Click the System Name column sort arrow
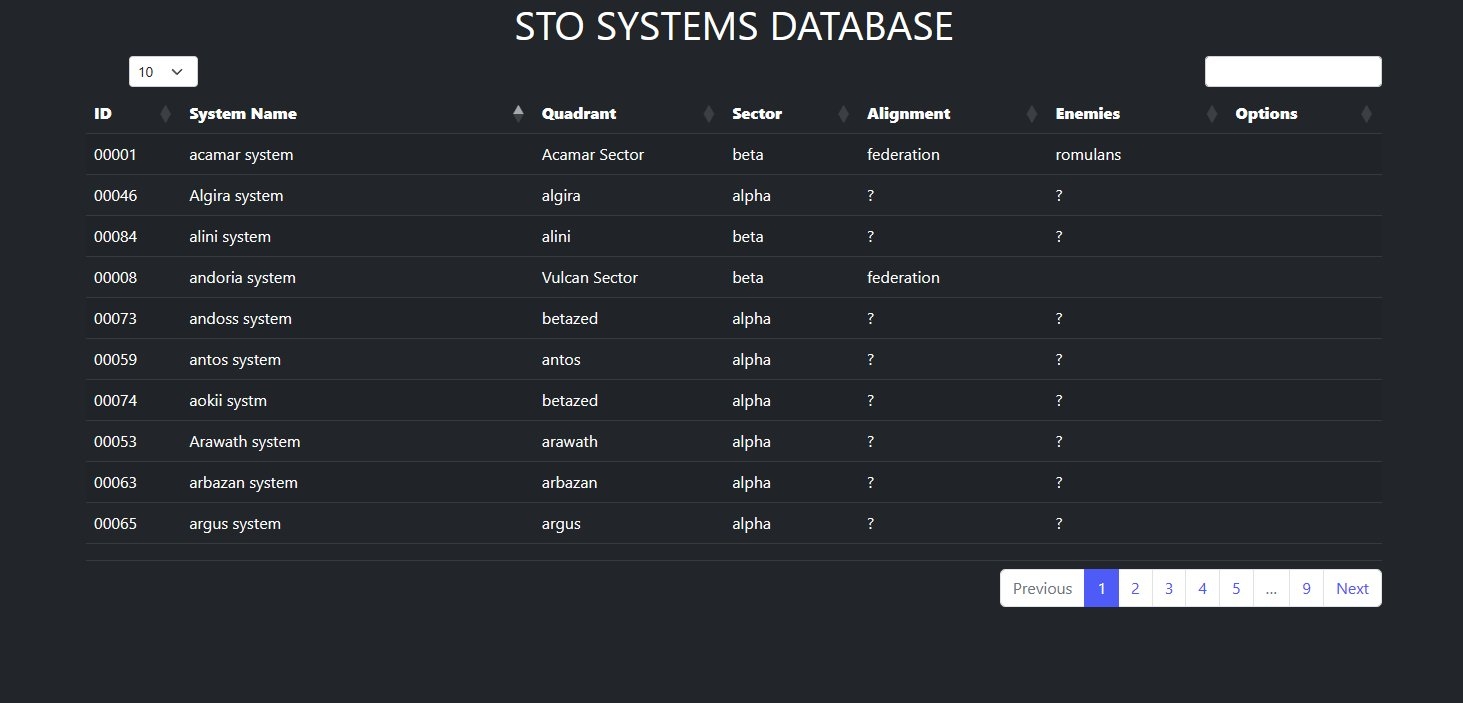This screenshot has width=1463, height=703. [x=518, y=113]
